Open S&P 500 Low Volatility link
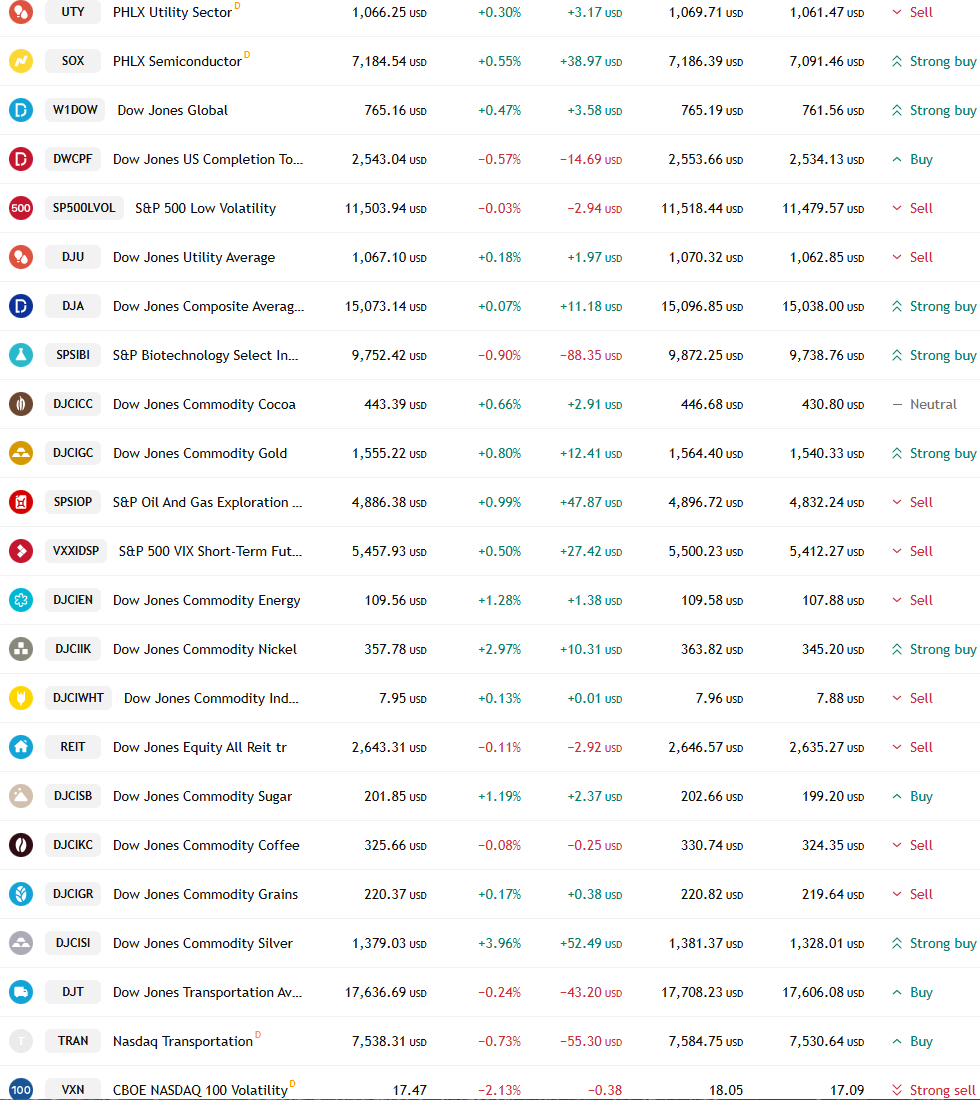 (x=206, y=208)
